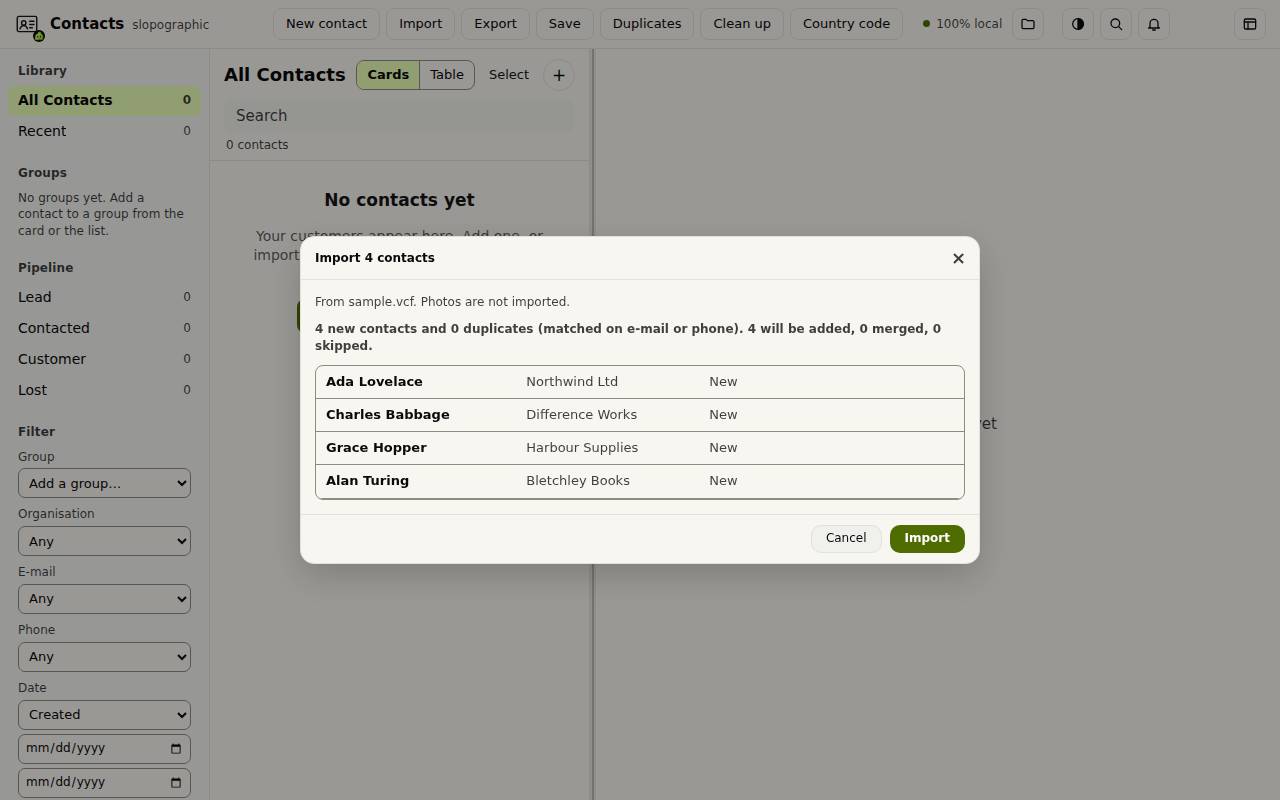Switch to Table view
Image resolution: width=1280 pixels, height=800 pixels.
point(447,75)
